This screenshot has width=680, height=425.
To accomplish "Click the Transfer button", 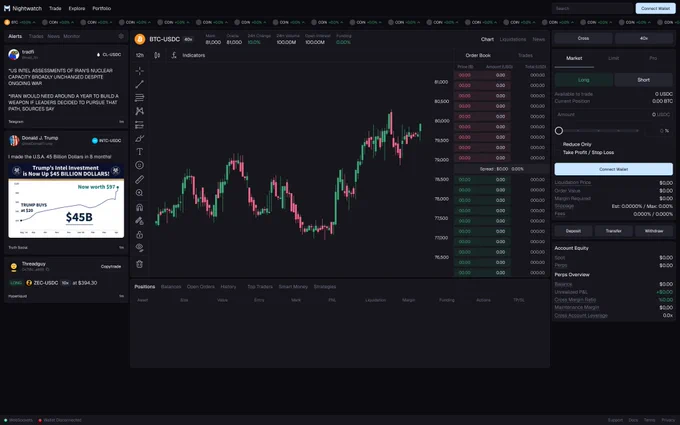I will click(613, 231).
